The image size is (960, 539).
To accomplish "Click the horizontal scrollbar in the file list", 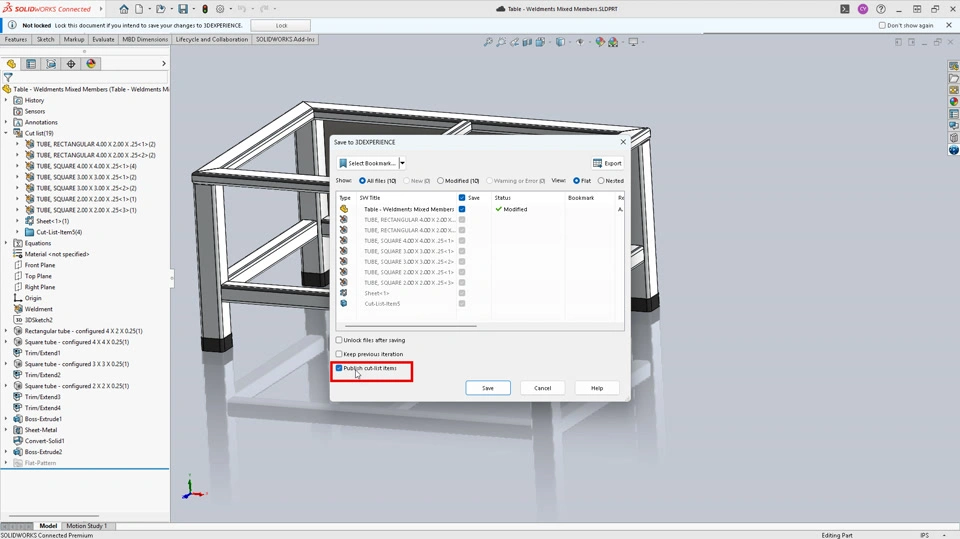I will click(410, 326).
